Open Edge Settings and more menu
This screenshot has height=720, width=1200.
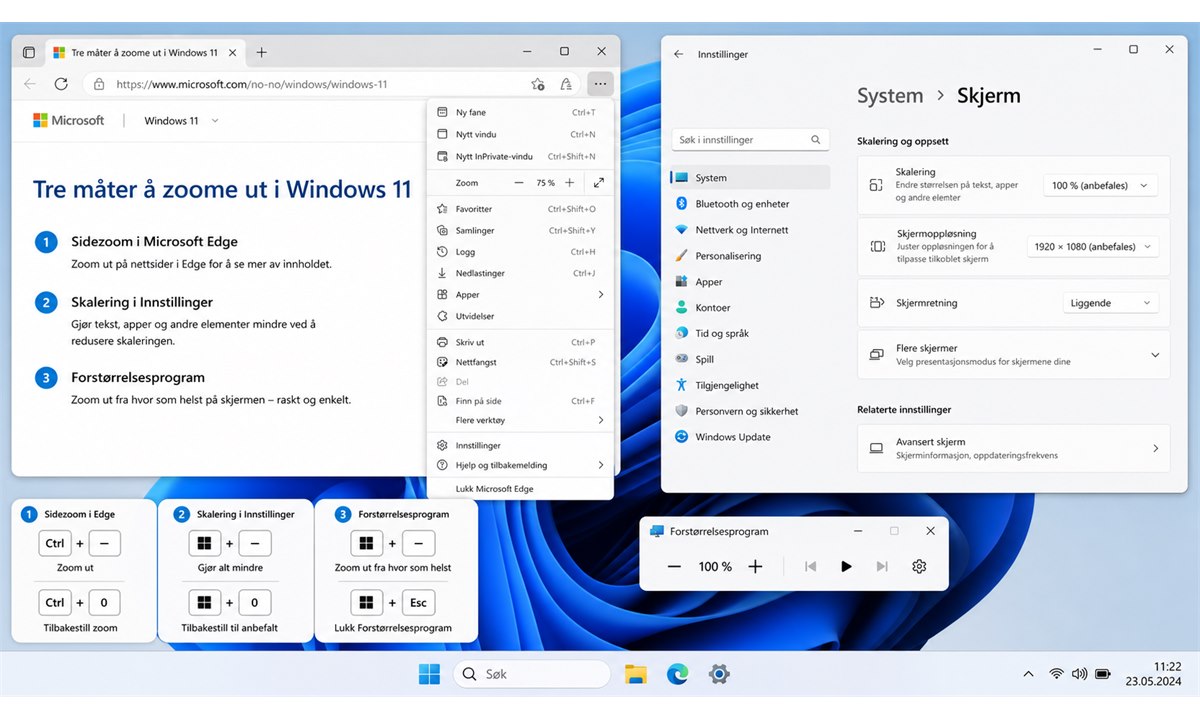point(599,84)
